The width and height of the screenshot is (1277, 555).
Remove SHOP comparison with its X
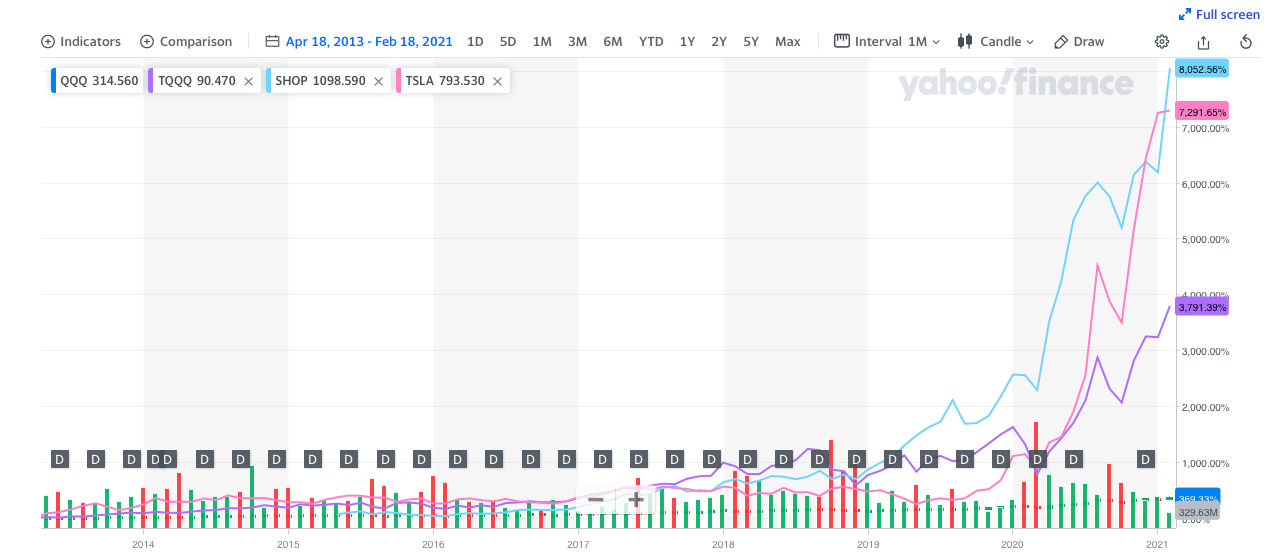378,81
